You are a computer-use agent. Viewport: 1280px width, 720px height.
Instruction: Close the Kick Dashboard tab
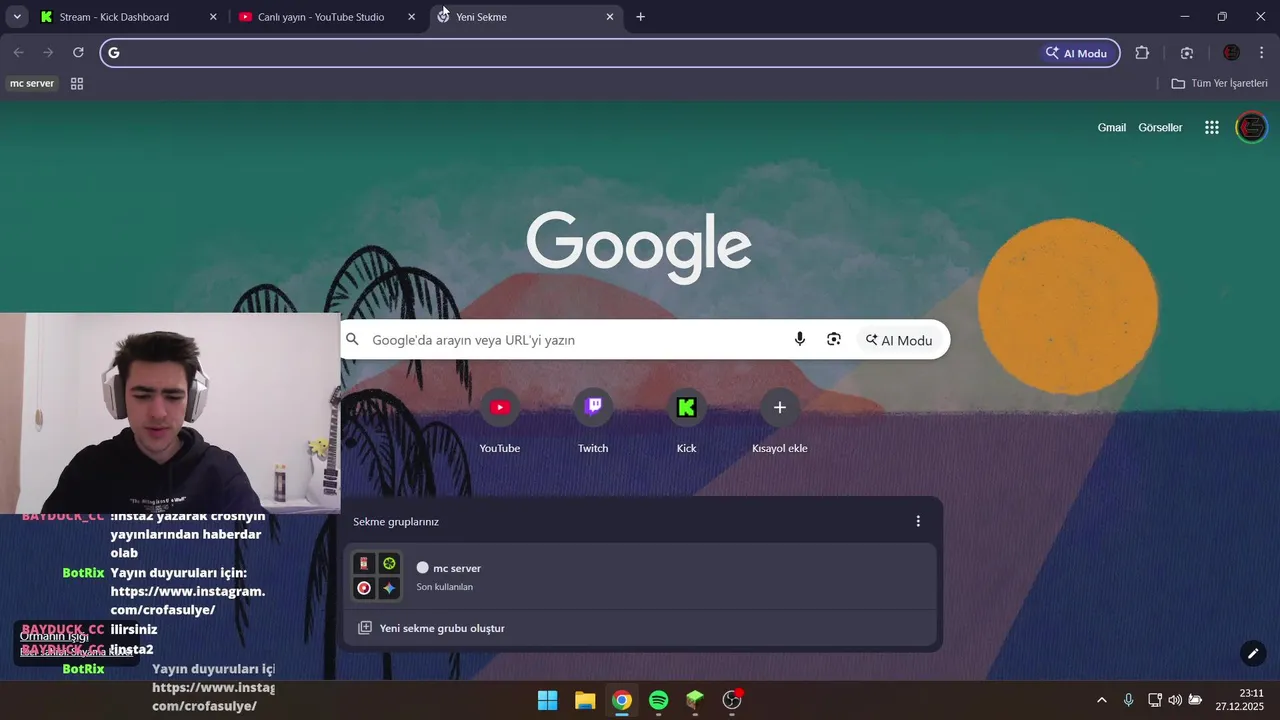213,17
